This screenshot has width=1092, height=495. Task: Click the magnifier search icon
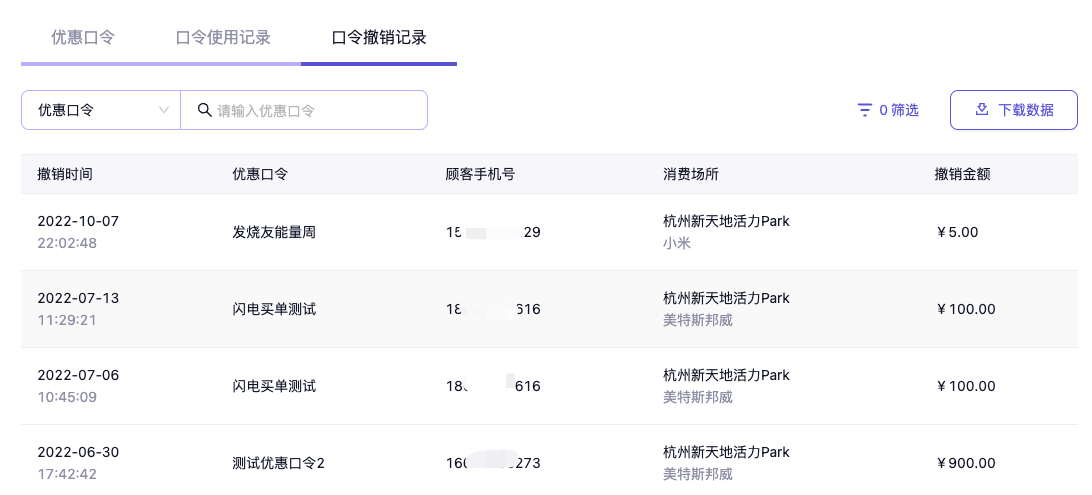coord(204,110)
